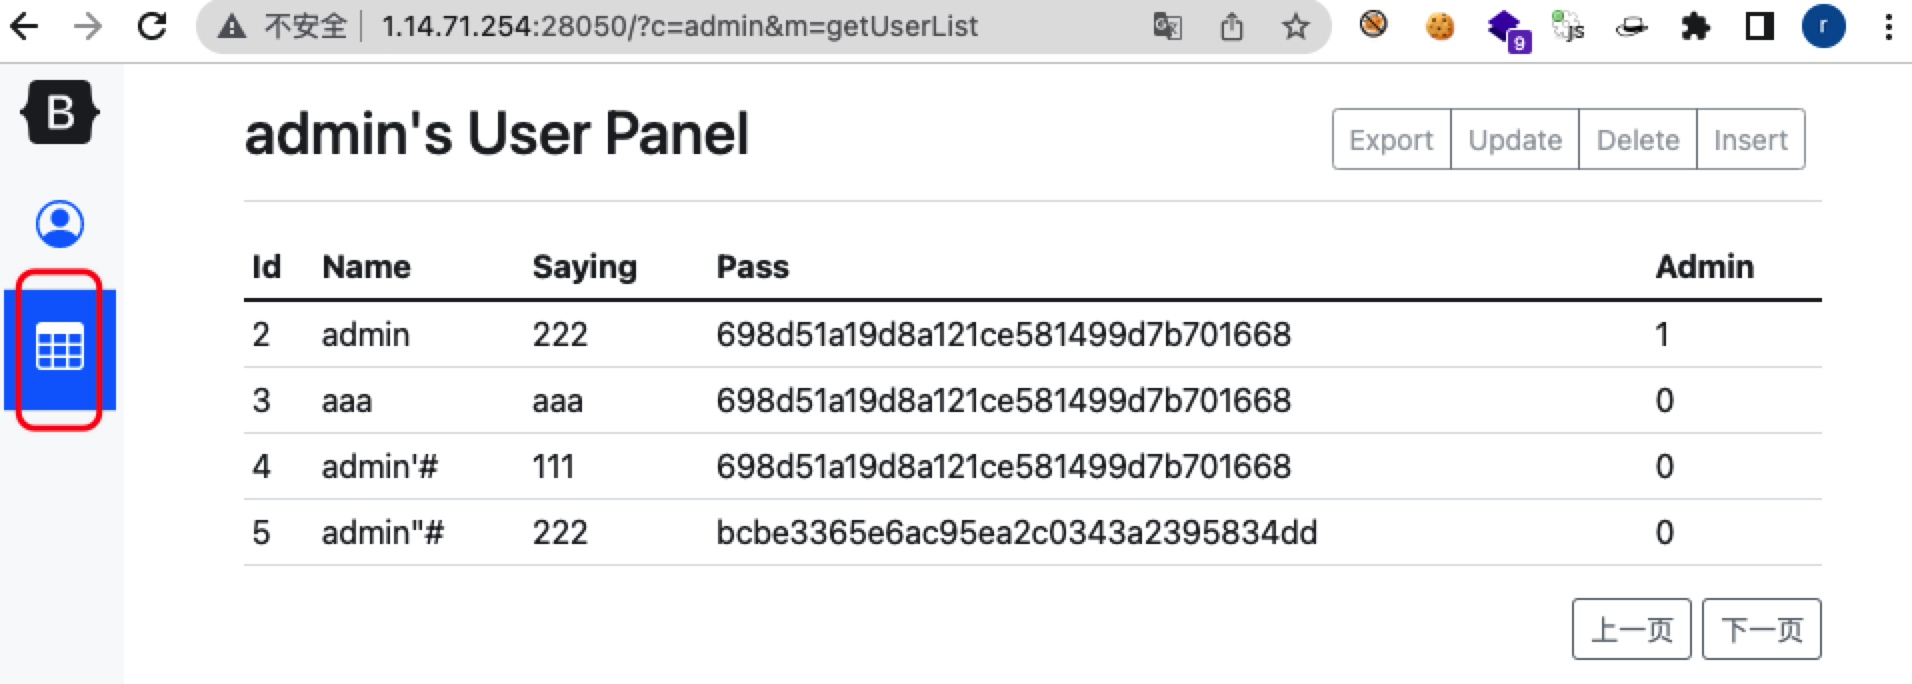The height and width of the screenshot is (684, 1912).
Task: Open the user profile sidebar icon
Action: coord(60,224)
